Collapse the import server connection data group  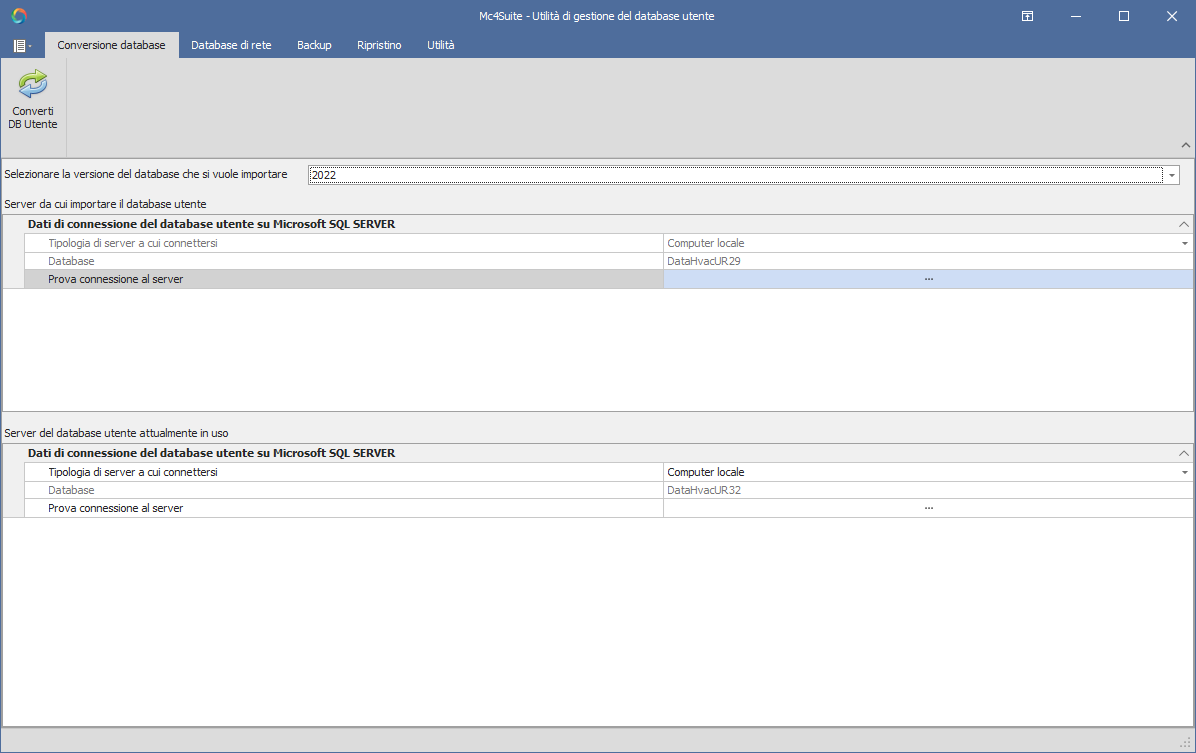(1184, 224)
